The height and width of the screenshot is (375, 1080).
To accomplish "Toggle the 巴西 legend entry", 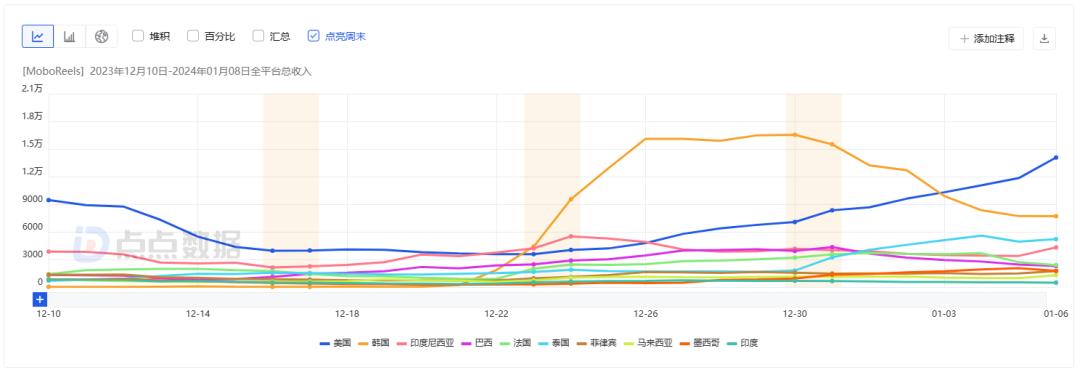I will pyautogui.click(x=477, y=343).
